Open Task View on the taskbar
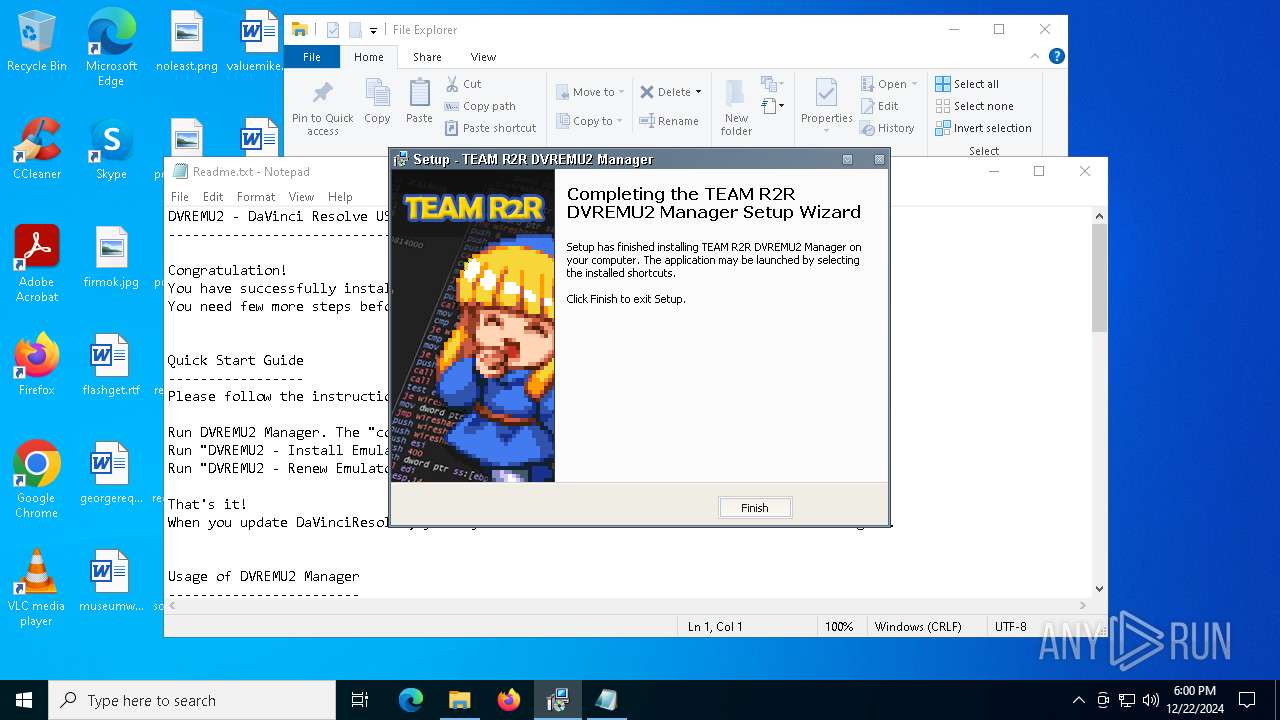The height and width of the screenshot is (720, 1280). 360,700
